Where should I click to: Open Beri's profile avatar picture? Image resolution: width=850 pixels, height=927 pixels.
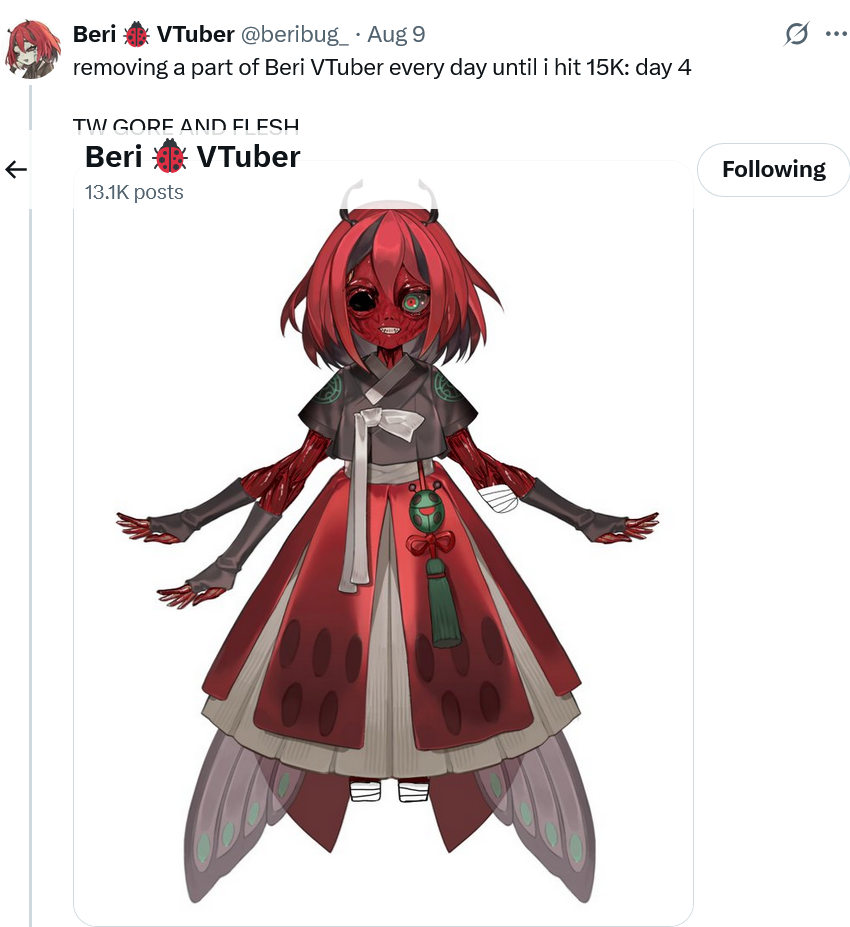pos(33,49)
